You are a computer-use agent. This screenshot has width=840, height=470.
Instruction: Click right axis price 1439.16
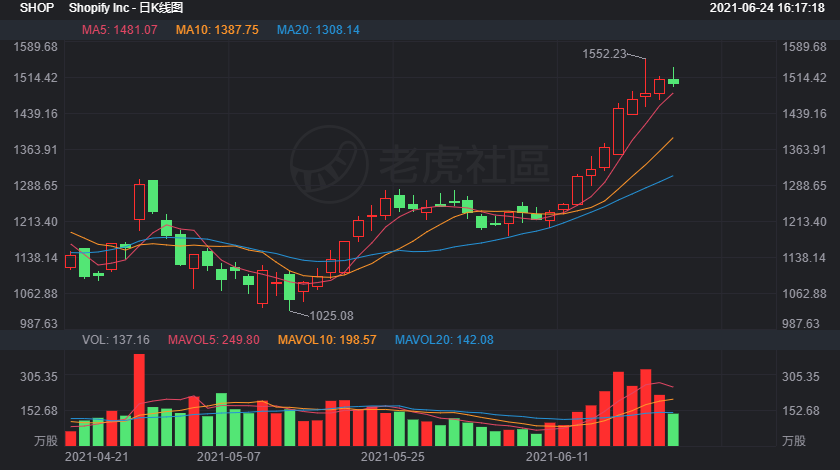click(804, 114)
